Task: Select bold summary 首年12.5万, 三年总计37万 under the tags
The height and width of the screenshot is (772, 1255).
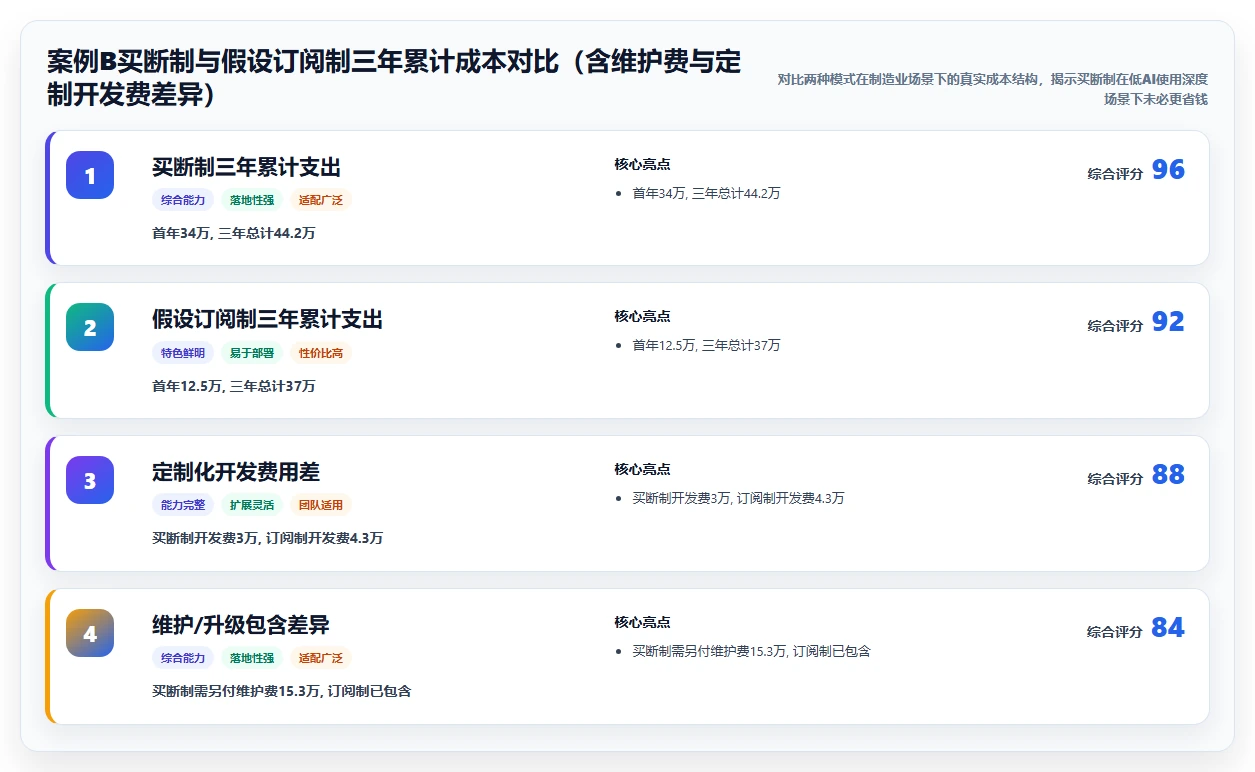Action: point(233,386)
